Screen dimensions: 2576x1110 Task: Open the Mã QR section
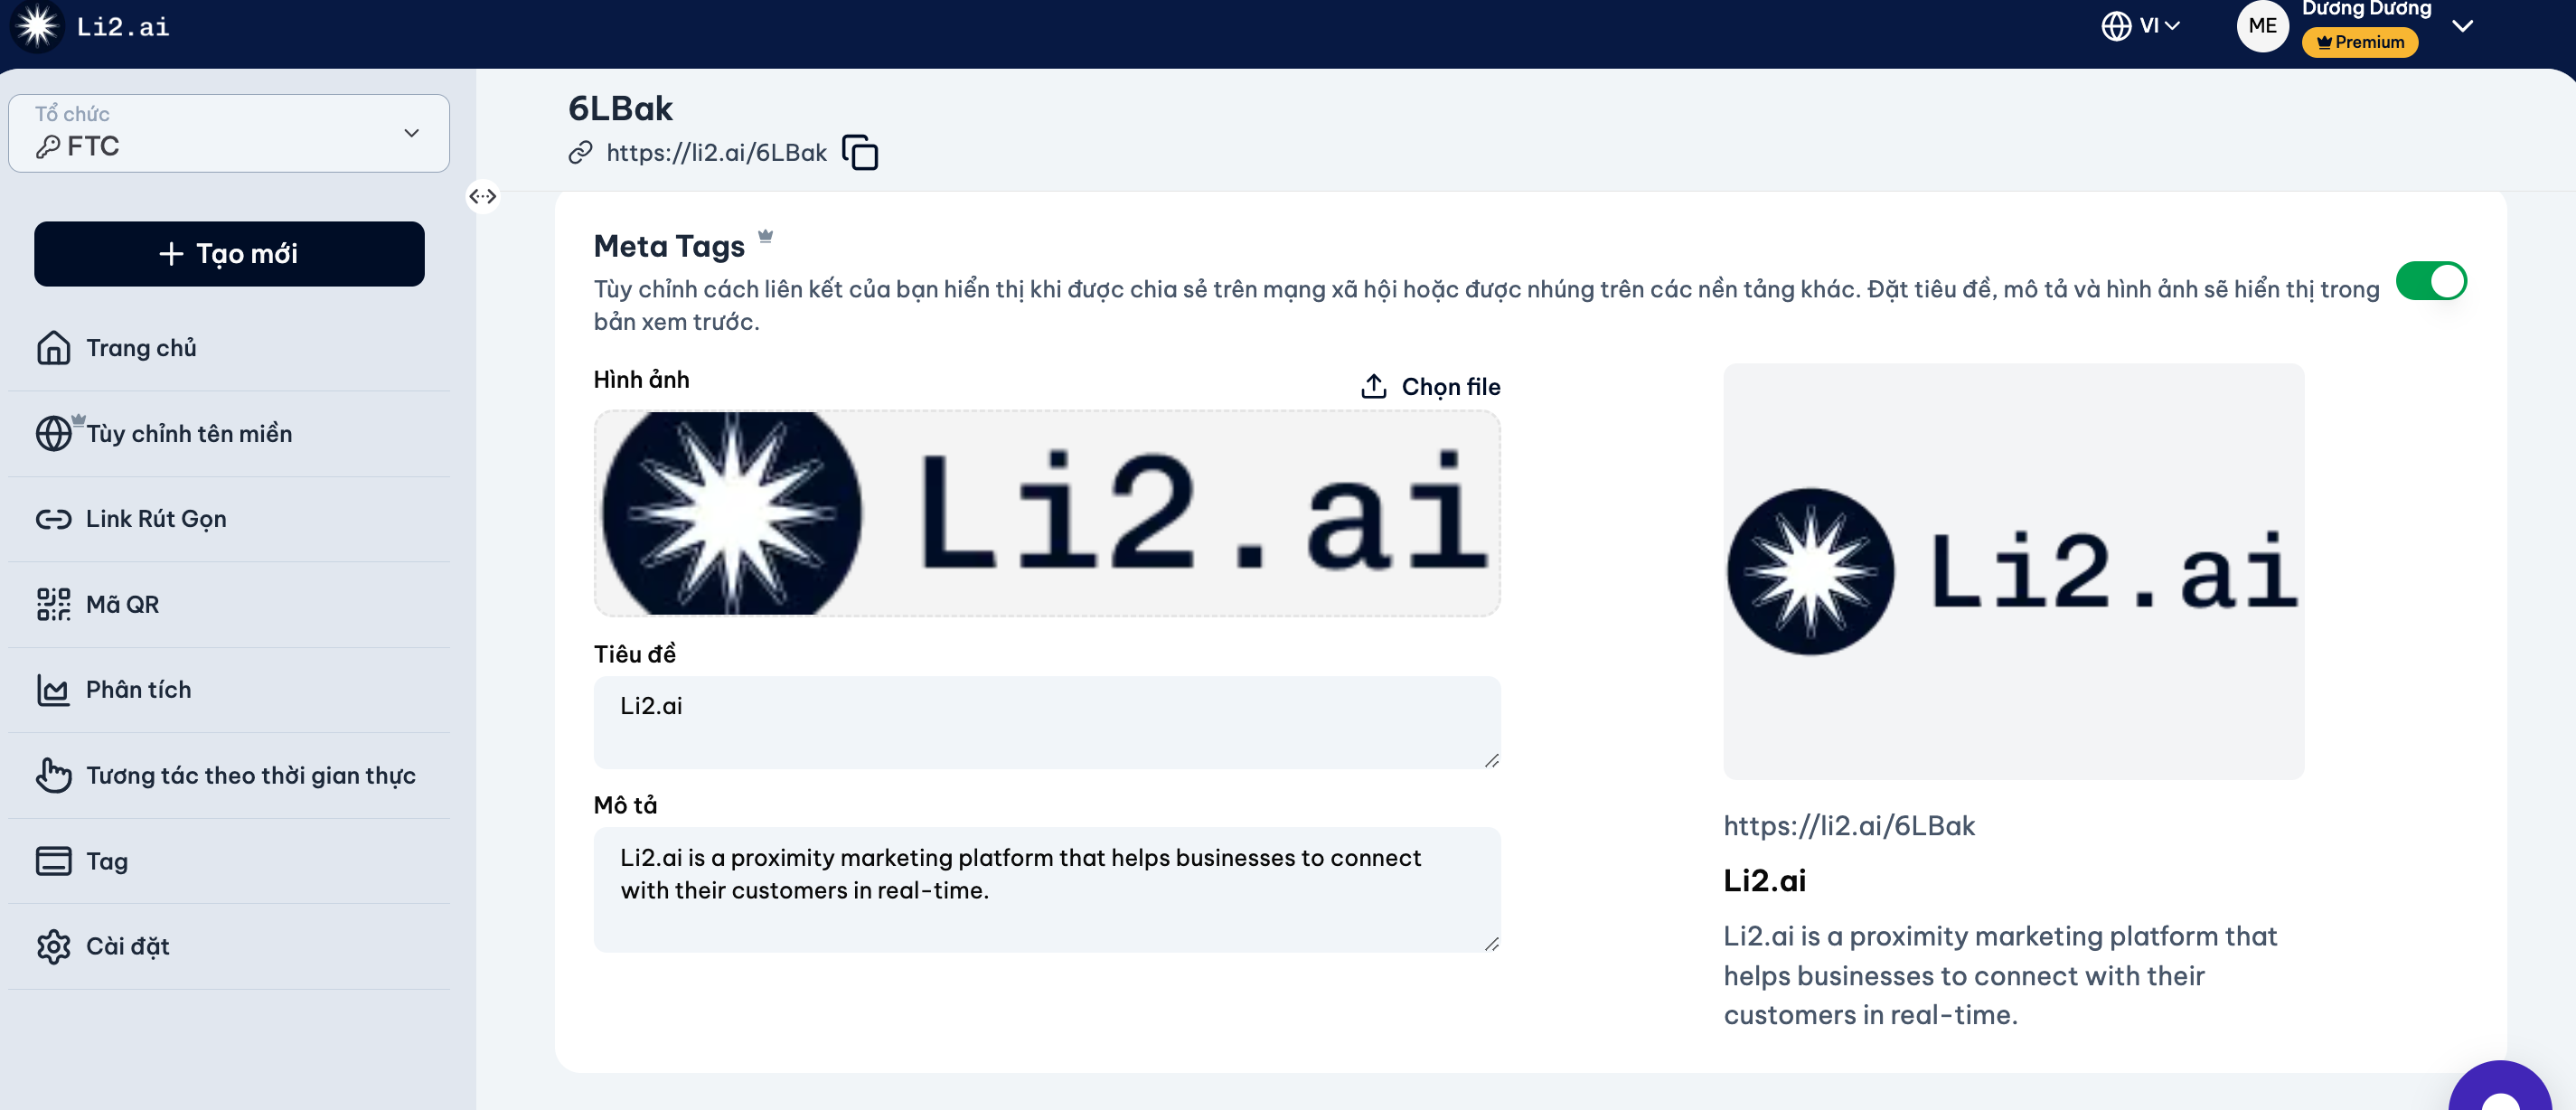pos(124,603)
